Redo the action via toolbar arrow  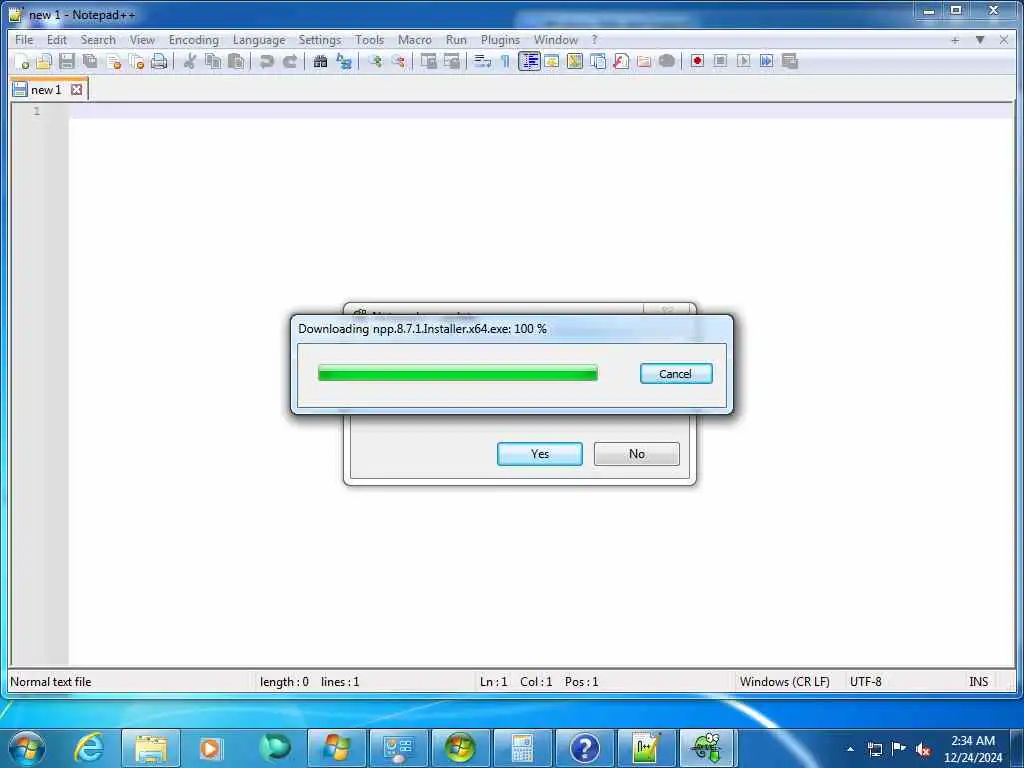click(290, 61)
